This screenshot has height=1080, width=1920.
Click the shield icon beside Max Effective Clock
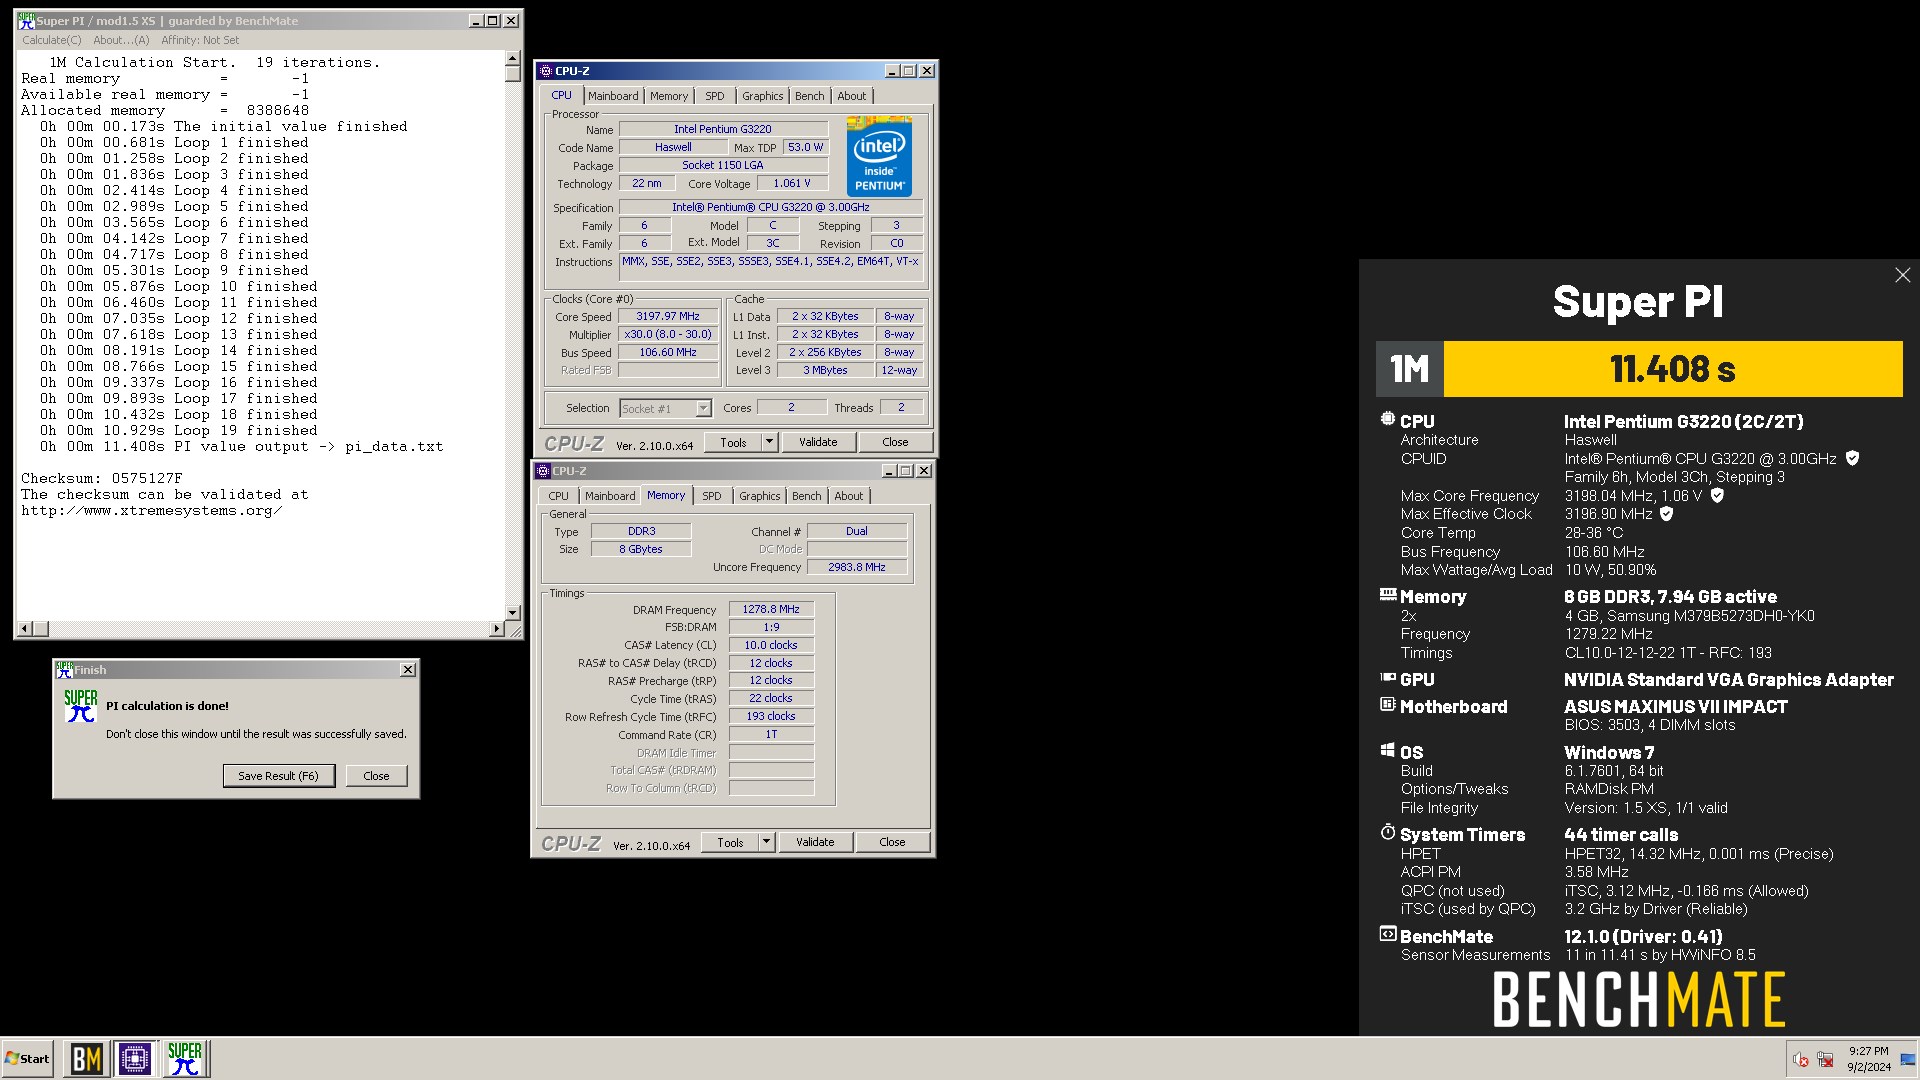(1666, 513)
